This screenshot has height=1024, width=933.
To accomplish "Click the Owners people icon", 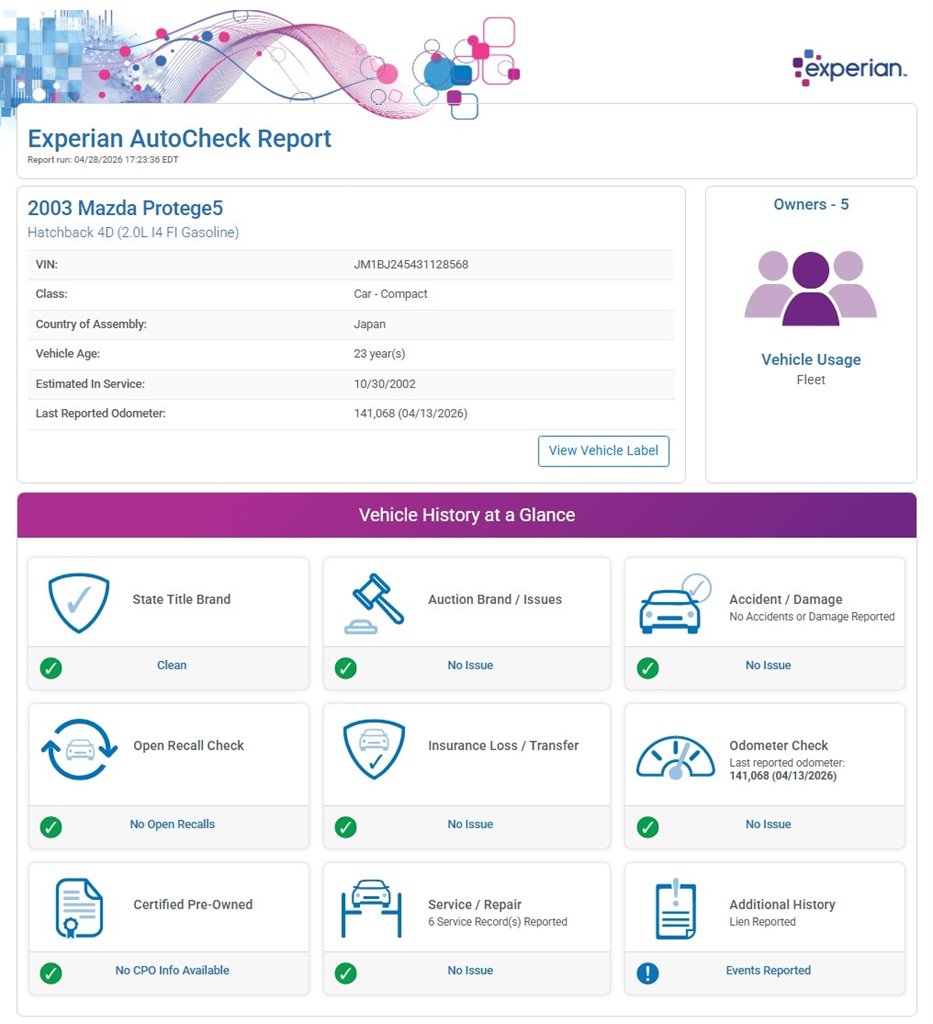I will [810, 288].
